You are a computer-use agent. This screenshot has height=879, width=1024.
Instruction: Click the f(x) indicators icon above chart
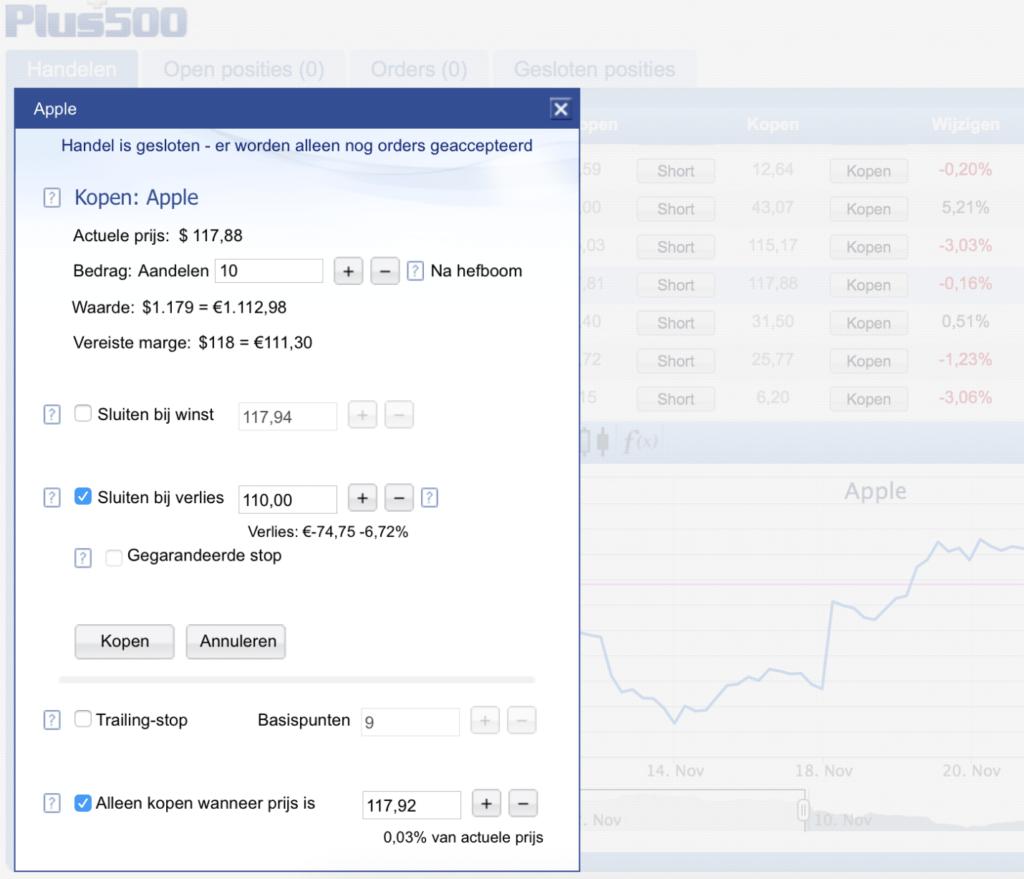point(640,442)
